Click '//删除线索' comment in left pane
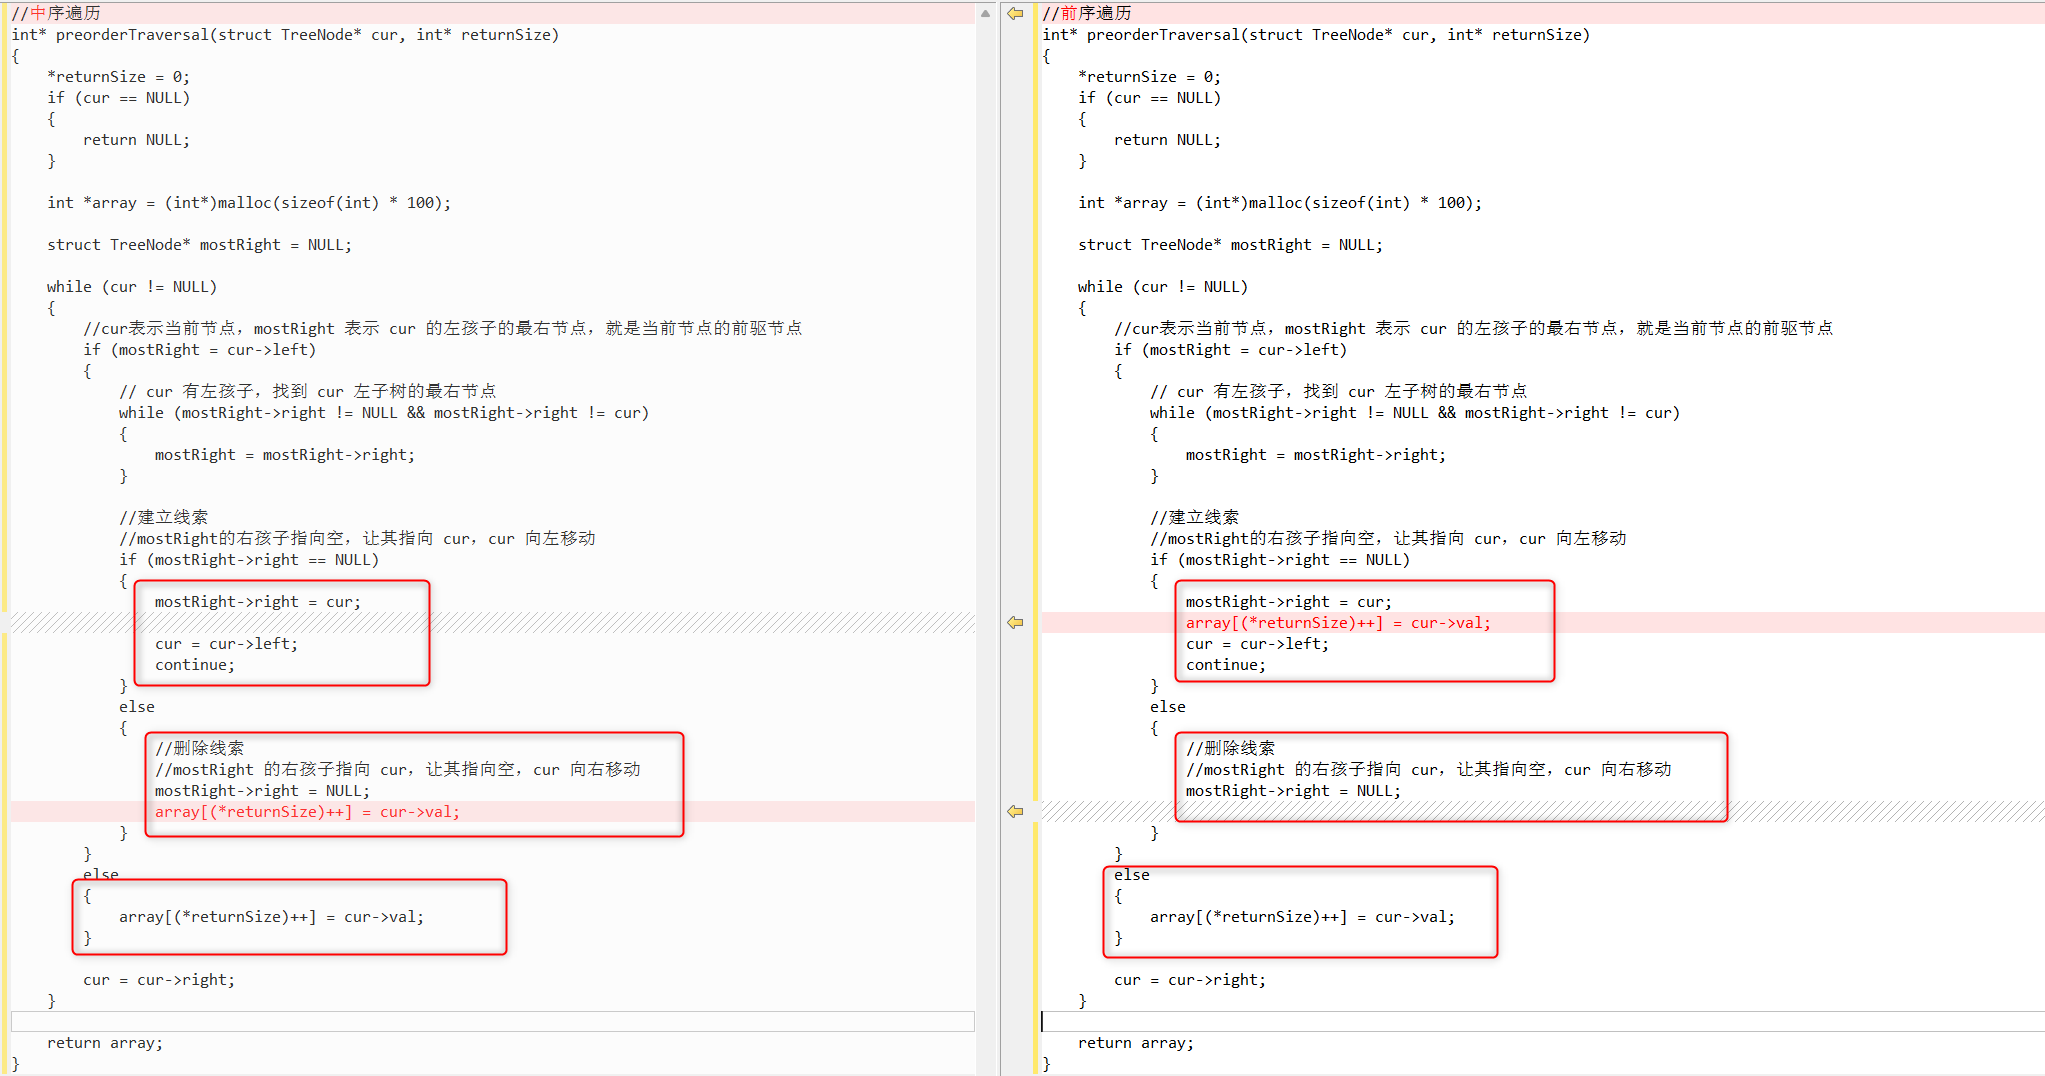 [x=200, y=748]
